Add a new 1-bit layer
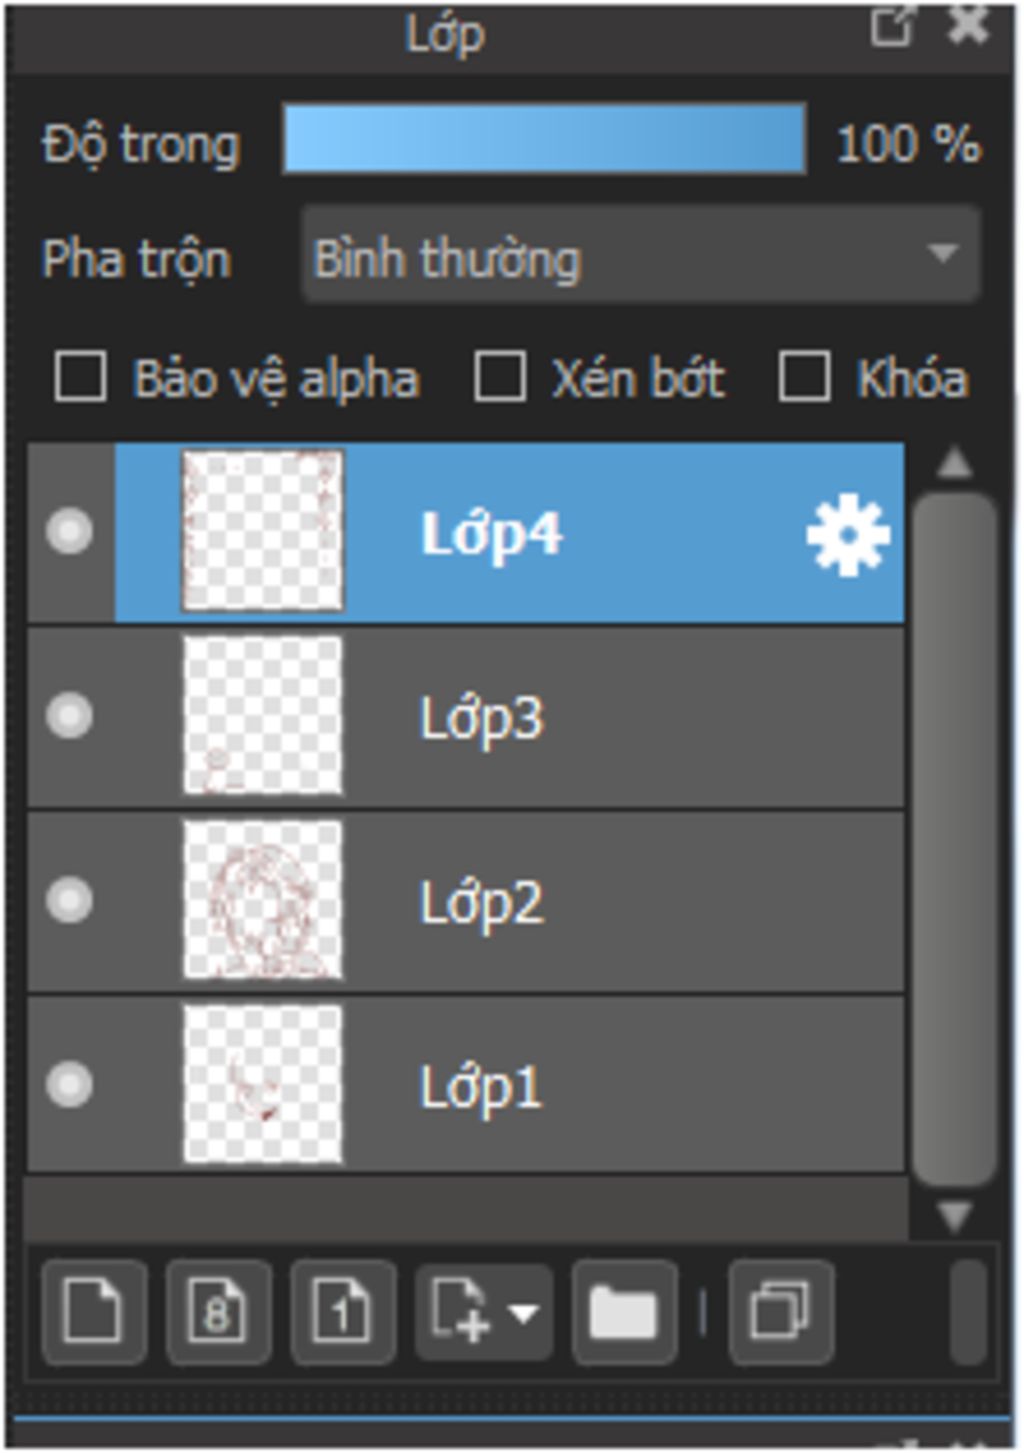This screenshot has width=1024, height=1453. click(342, 1312)
